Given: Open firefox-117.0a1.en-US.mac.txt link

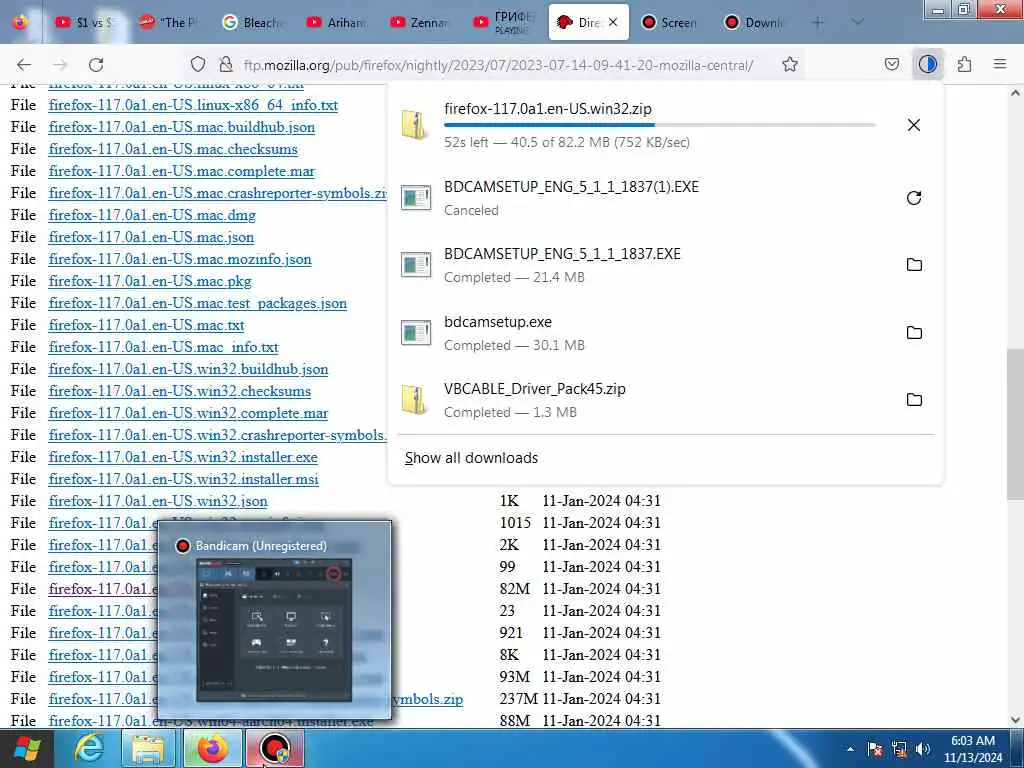Looking at the screenshot, I should tap(146, 325).
